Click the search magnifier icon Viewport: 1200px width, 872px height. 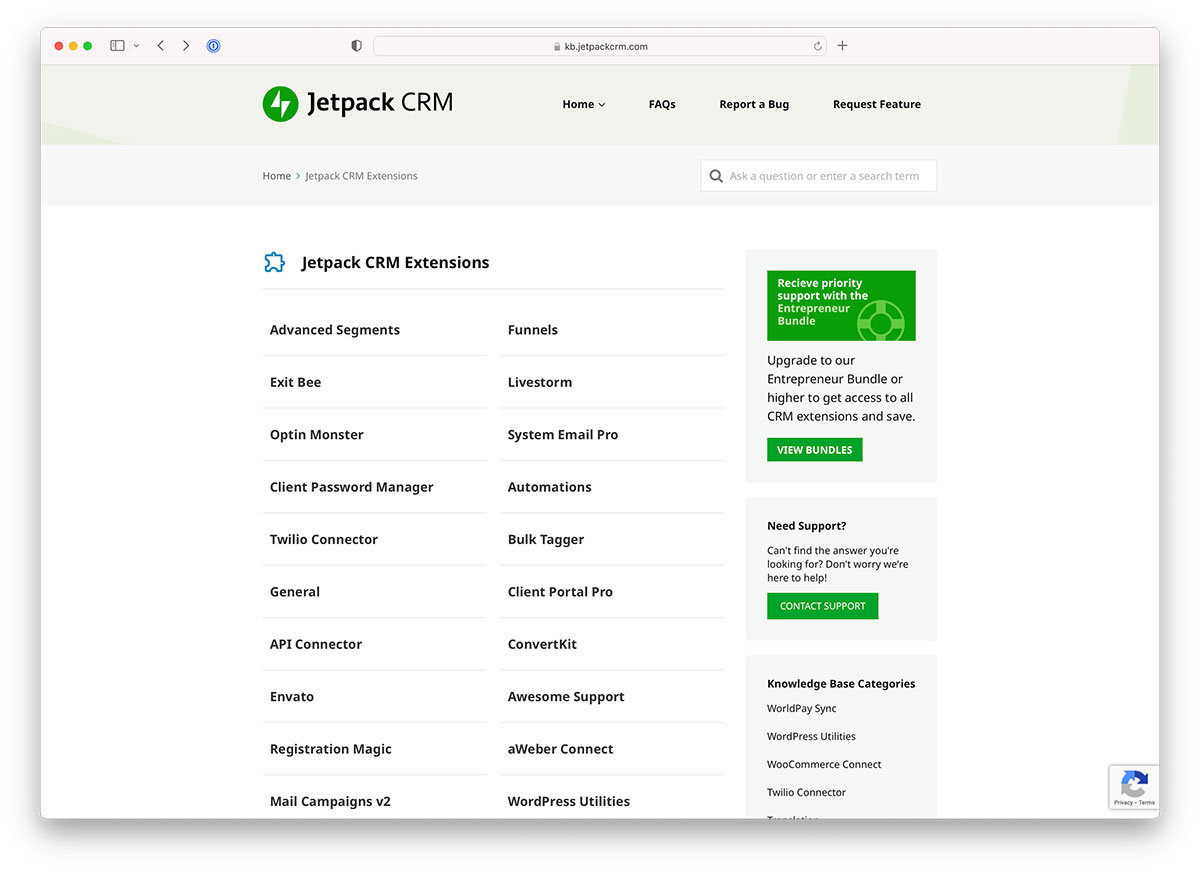(x=716, y=176)
